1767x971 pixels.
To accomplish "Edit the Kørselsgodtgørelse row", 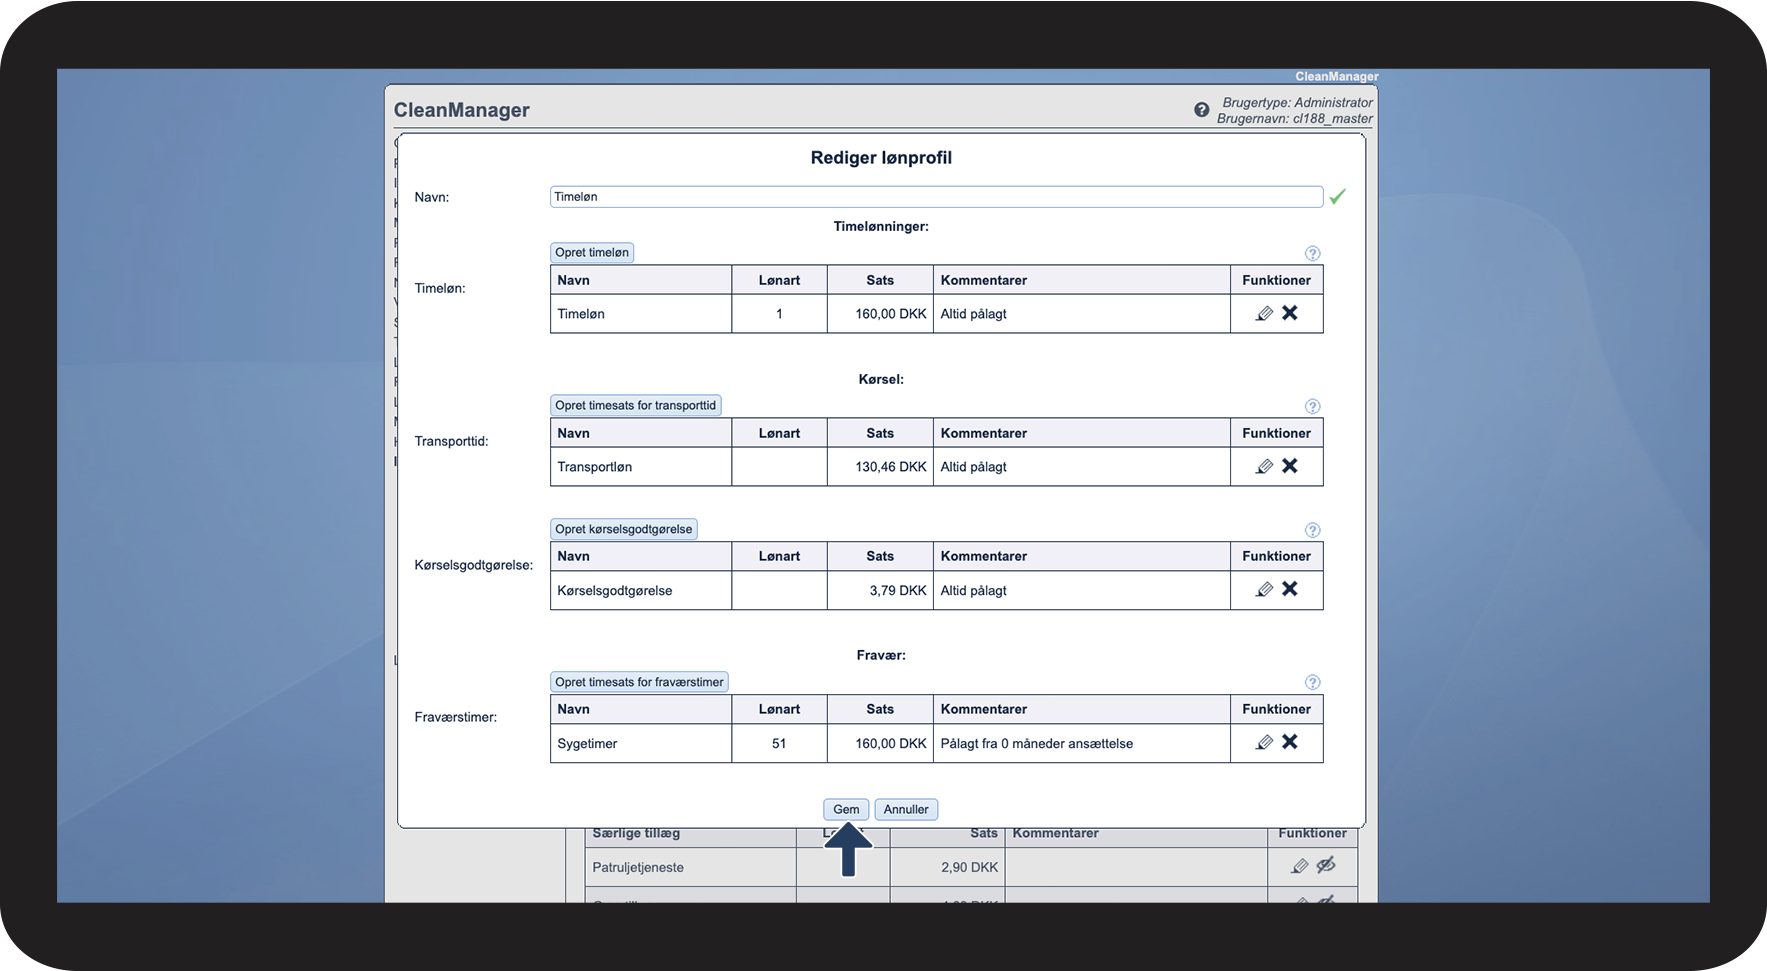I will (x=1264, y=590).
